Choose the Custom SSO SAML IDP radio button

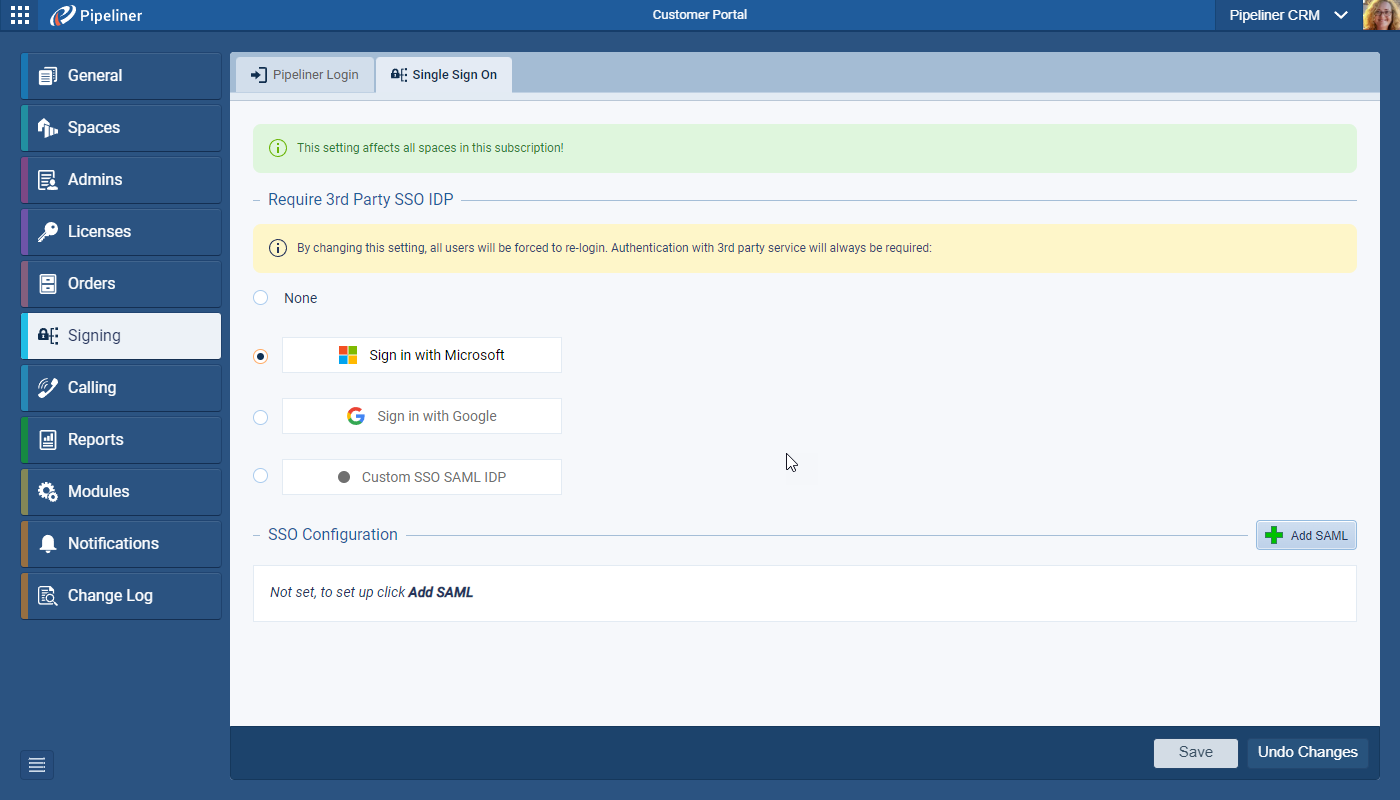click(x=261, y=476)
